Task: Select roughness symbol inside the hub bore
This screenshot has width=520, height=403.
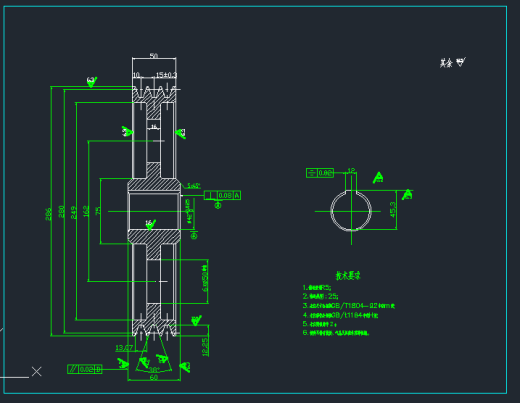Action: coord(151,224)
